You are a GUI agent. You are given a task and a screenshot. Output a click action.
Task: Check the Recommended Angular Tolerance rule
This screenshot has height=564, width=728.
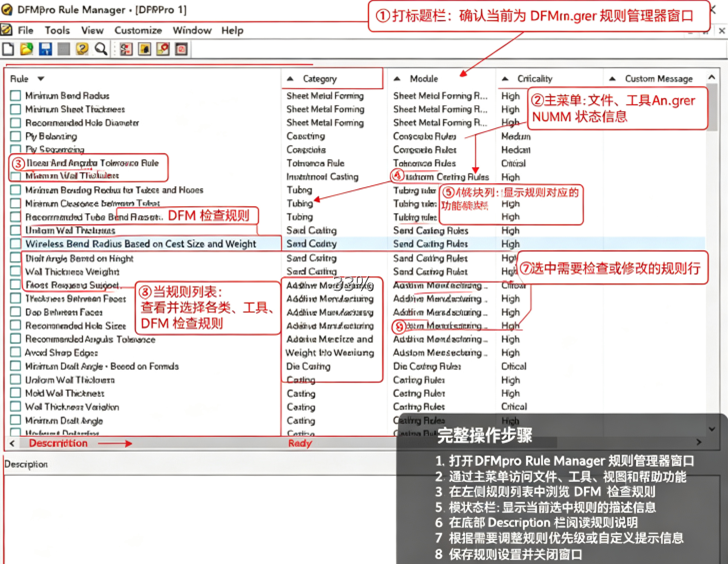tap(15, 339)
